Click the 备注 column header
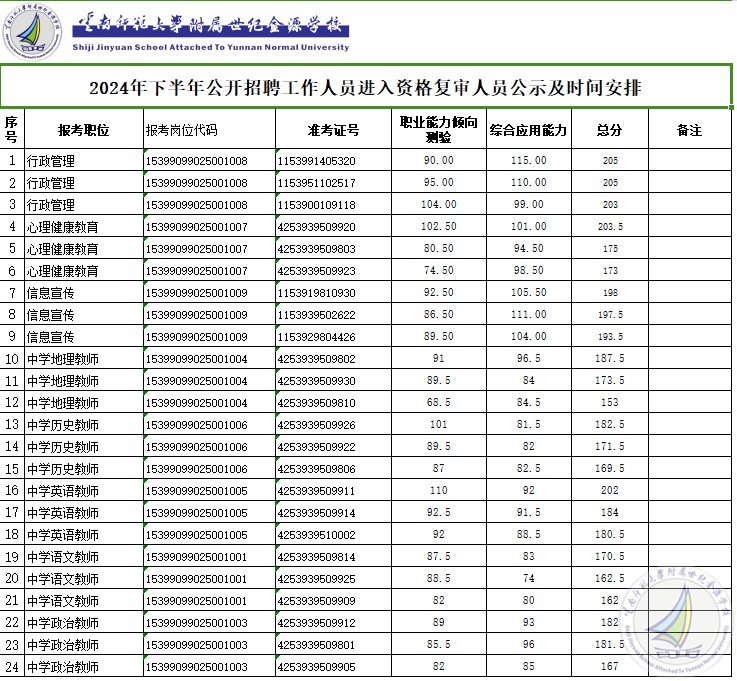The width and height of the screenshot is (737, 681). (689, 130)
